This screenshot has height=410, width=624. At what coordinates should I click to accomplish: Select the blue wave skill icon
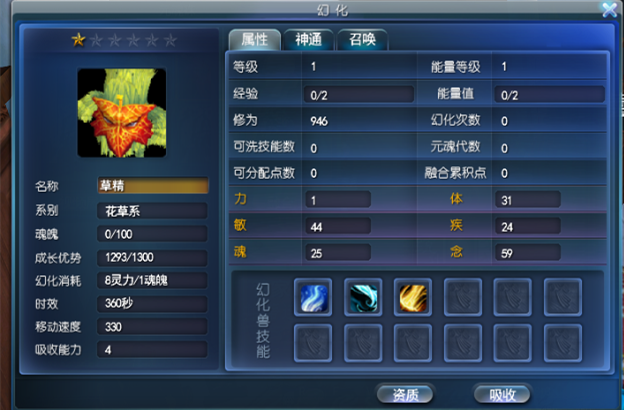[x=313, y=297]
